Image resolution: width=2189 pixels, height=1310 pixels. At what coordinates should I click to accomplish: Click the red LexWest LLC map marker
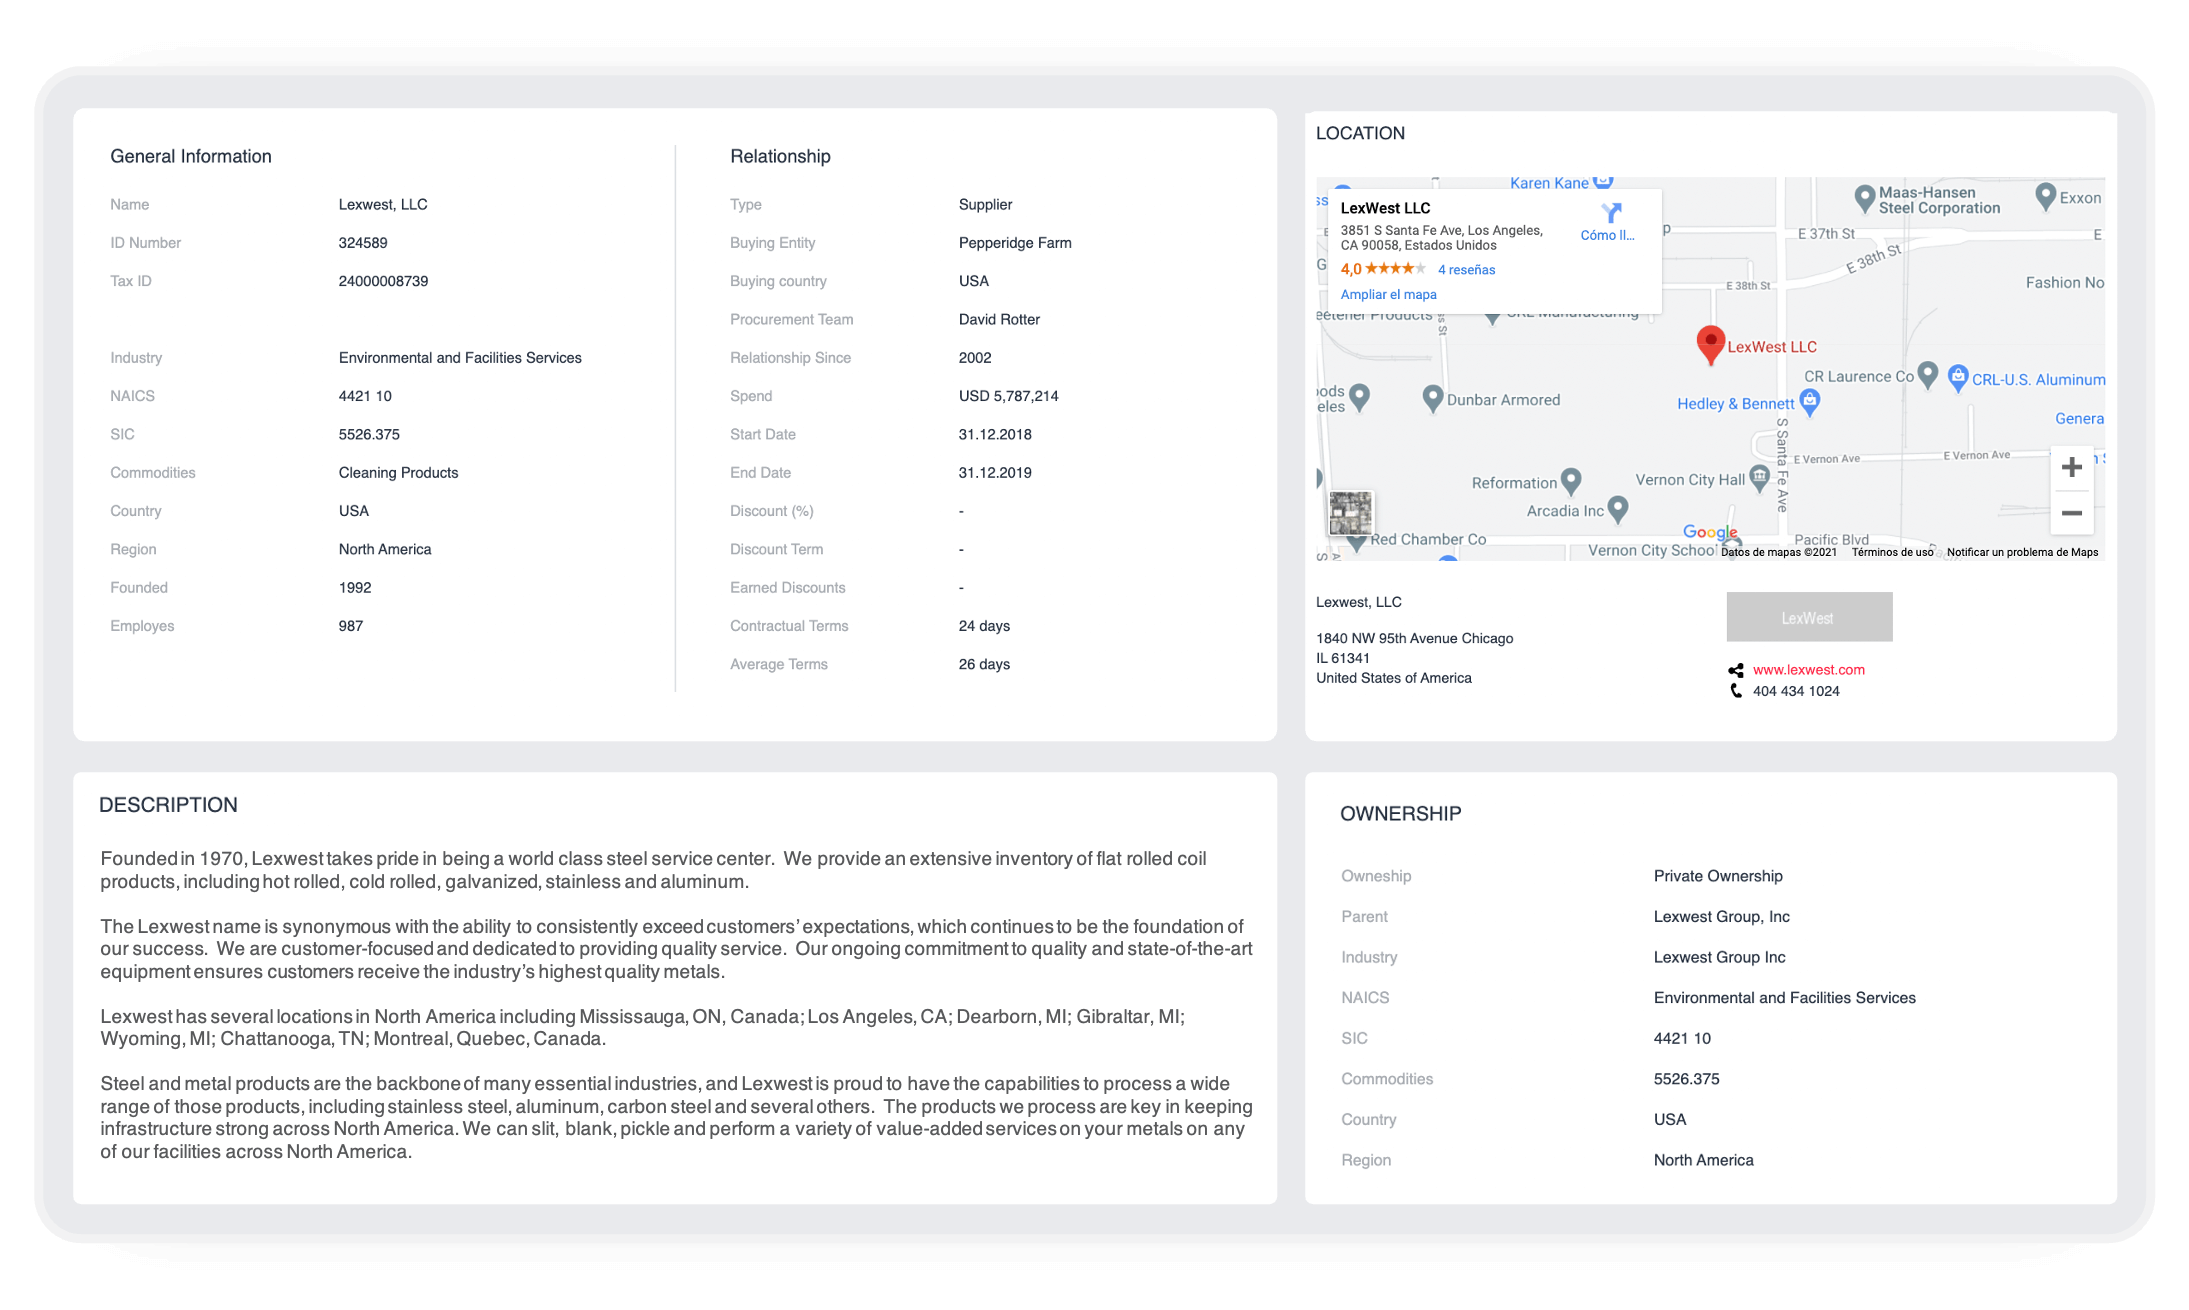(1711, 341)
